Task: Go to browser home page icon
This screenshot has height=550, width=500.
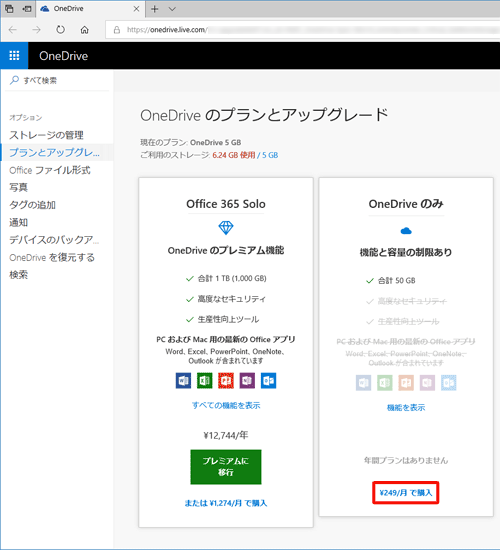Action: pyautogui.click(x=85, y=30)
